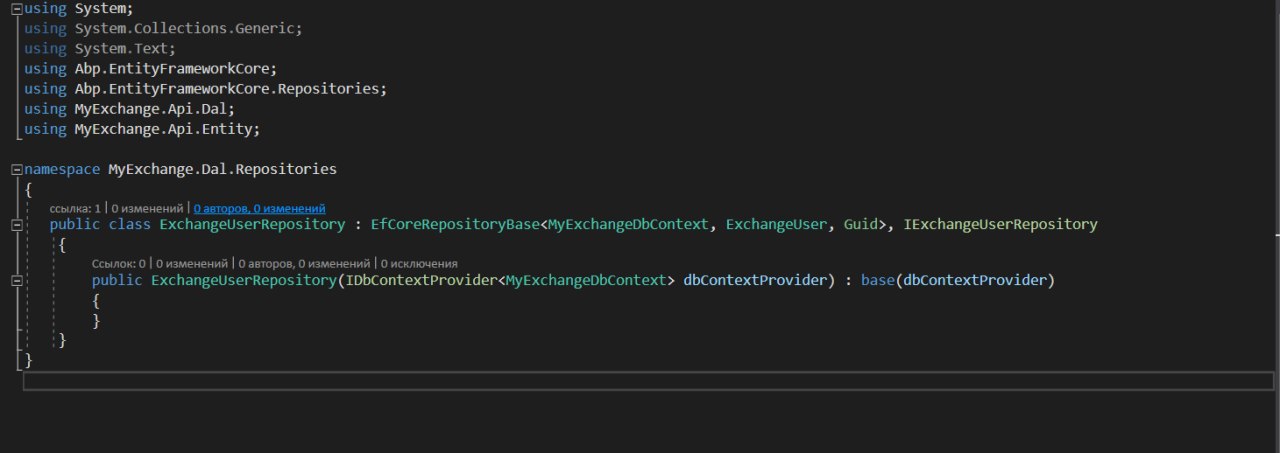Click the ExchangeUserRepository class name in declaration
The width and height of the screenshot is (1280, 453).
pyautogui.click(x=252, y=225)
